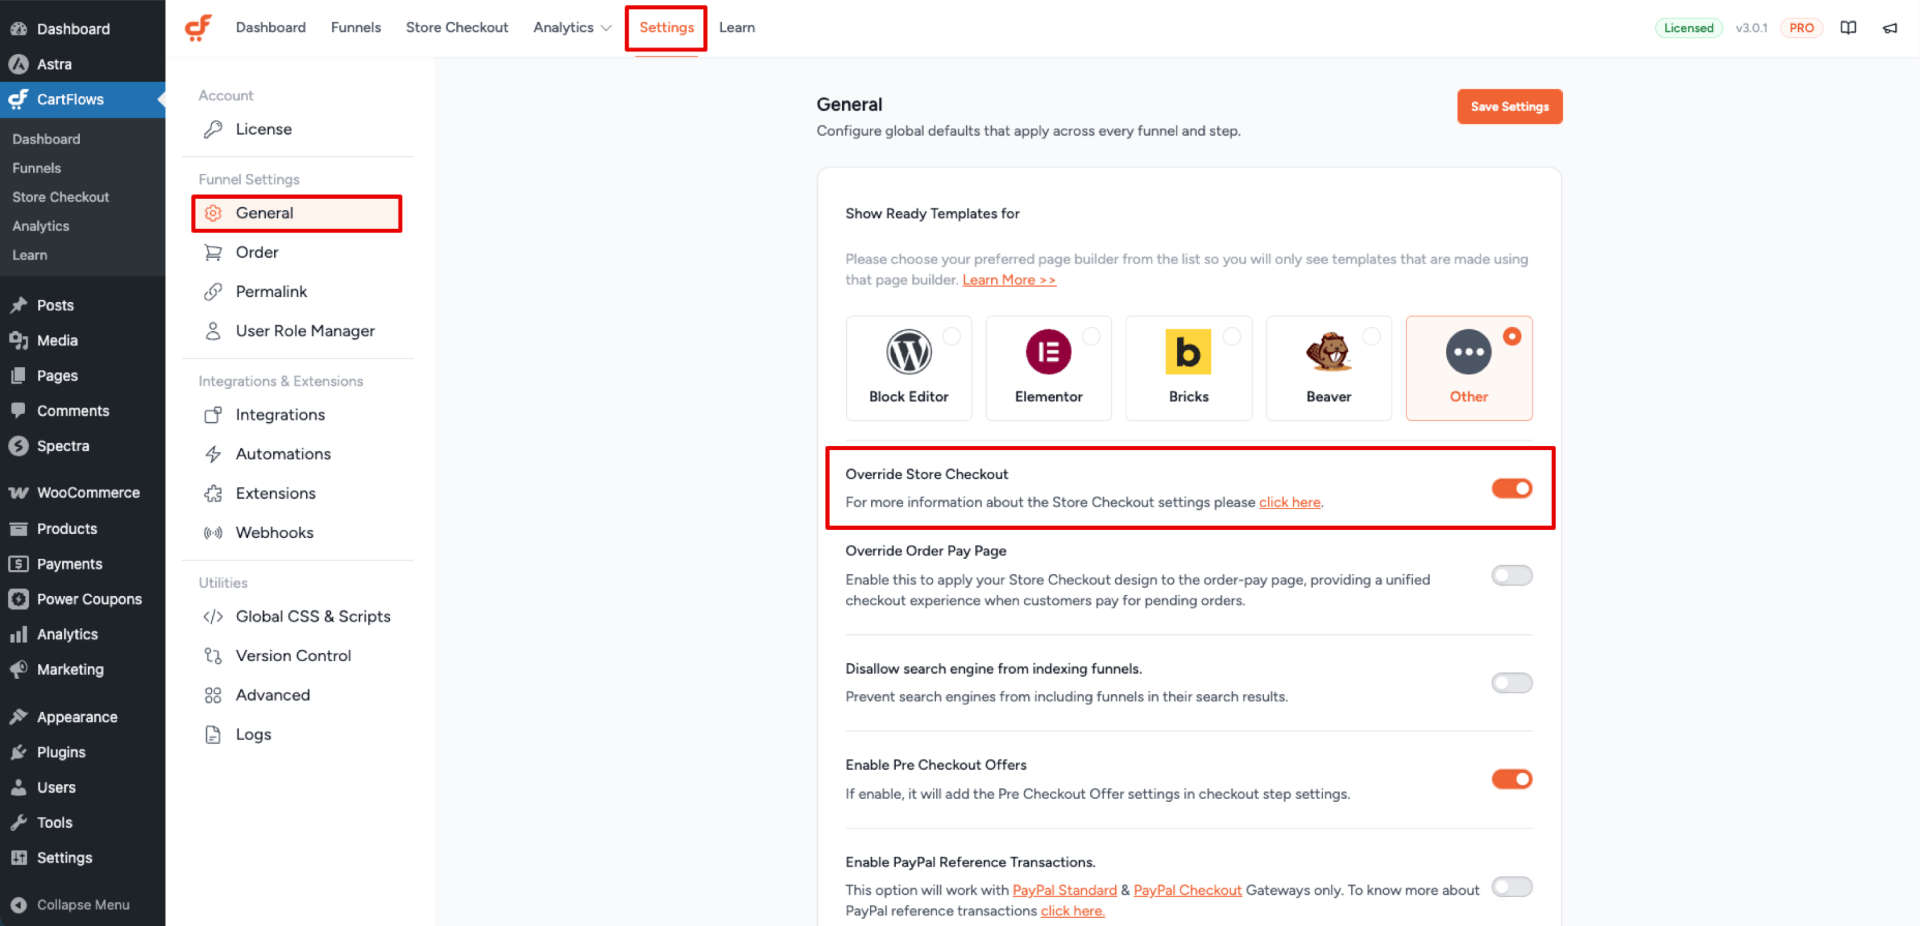1920x926 pixels.
Task: Click the Order cart icon in sidebar
Action: pyautogui.click(x=213, y=252)
